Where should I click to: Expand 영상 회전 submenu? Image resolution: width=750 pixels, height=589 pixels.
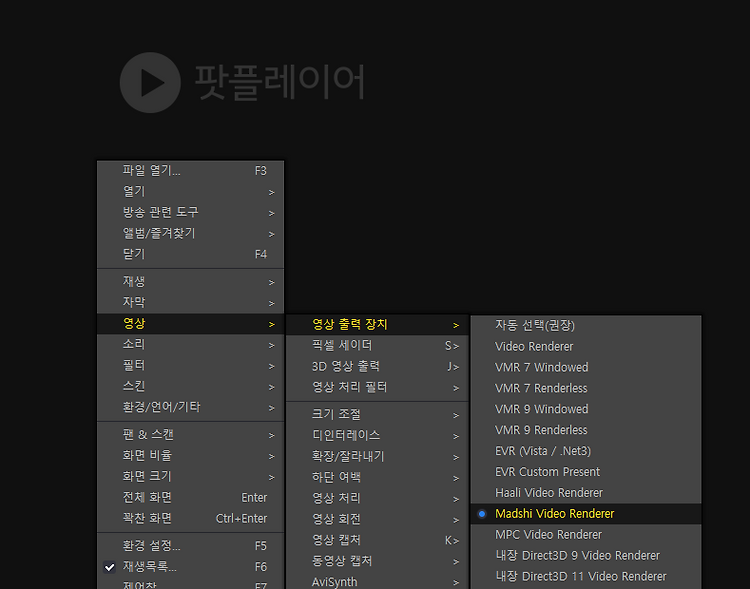377,520
